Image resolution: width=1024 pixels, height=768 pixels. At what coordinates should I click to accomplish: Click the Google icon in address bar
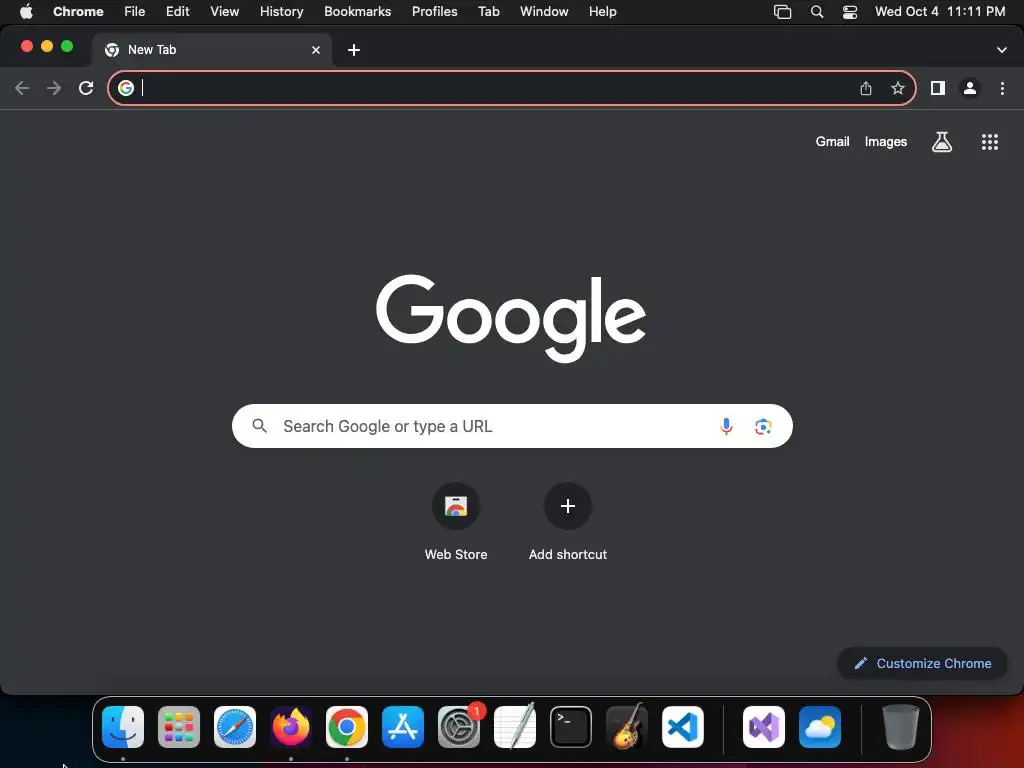[x=126, y=88]
